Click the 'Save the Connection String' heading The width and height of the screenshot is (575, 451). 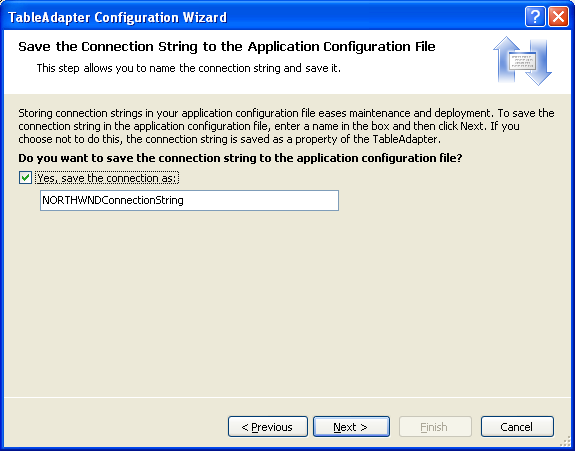[227, 47]
